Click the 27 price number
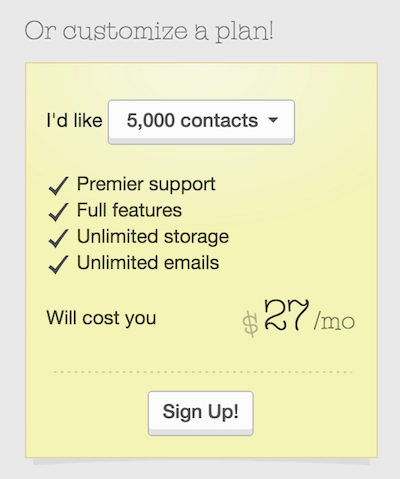Image resolution: width=400 pixels, height=479 pixels. [x=287, y=314]
